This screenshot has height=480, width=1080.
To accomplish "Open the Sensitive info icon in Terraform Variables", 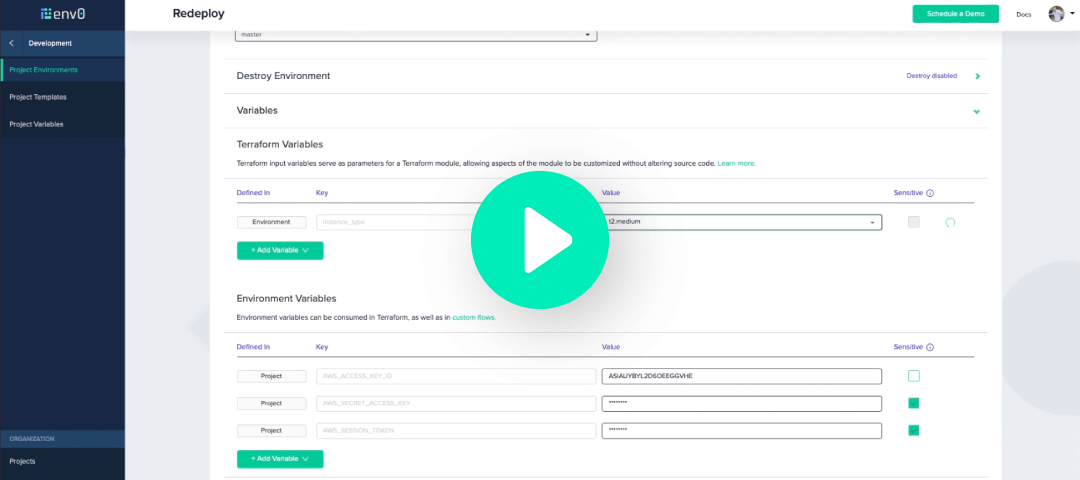I will point(930,194).
